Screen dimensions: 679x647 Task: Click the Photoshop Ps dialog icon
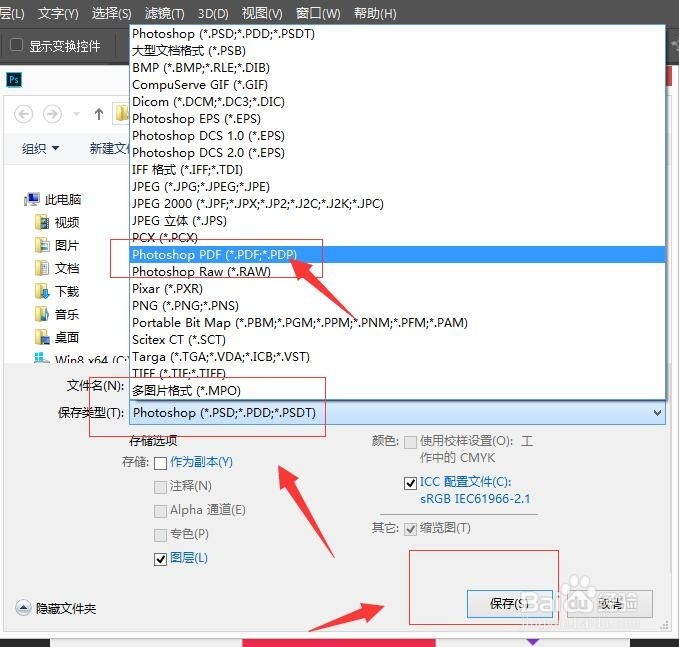[x=14, y=80]
